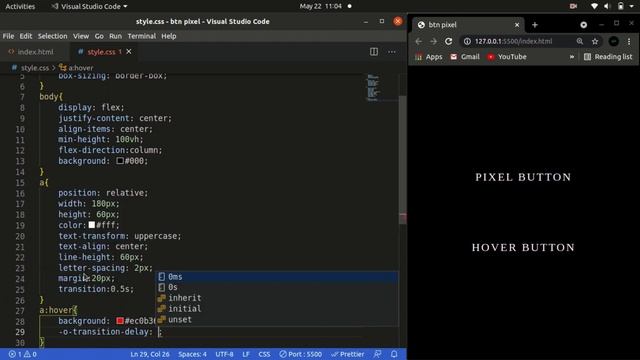Click the code minimap in the editor

(373, 87)
